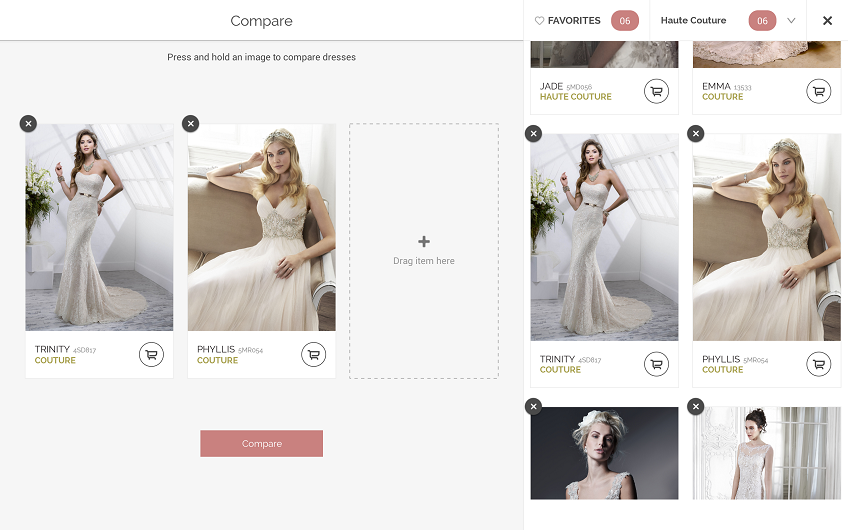The image size is (848, 530).
Task: Click the press and hold instruction text
Action: tap(261, 57)
